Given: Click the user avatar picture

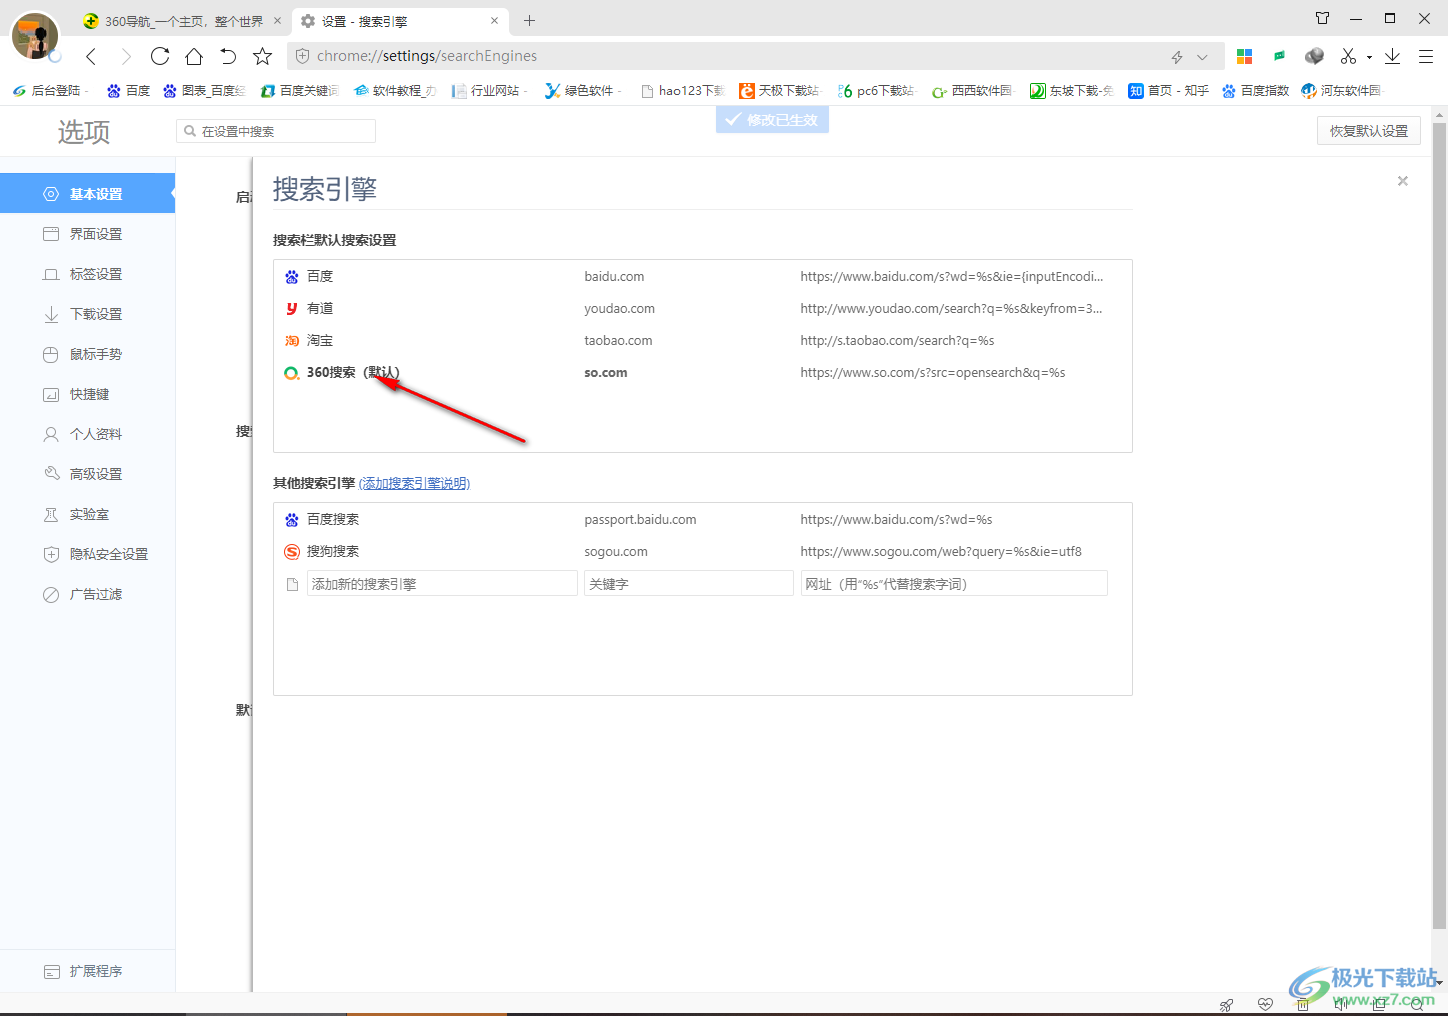Looking at the screenshot, I should (35, 36).
